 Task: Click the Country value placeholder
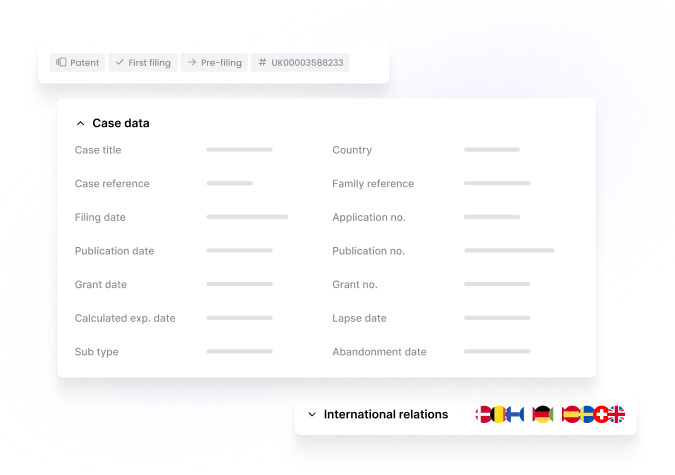(492, 149)
